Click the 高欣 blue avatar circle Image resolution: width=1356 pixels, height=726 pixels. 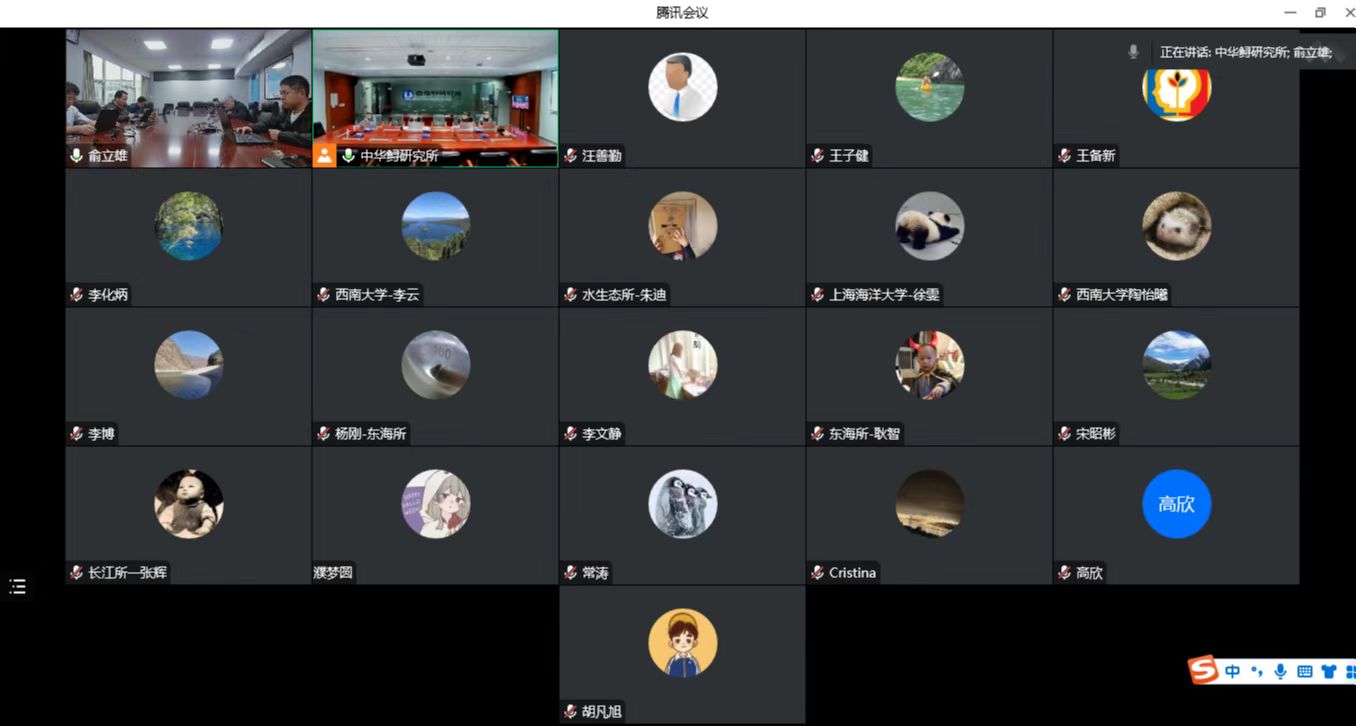point(1176,504)
